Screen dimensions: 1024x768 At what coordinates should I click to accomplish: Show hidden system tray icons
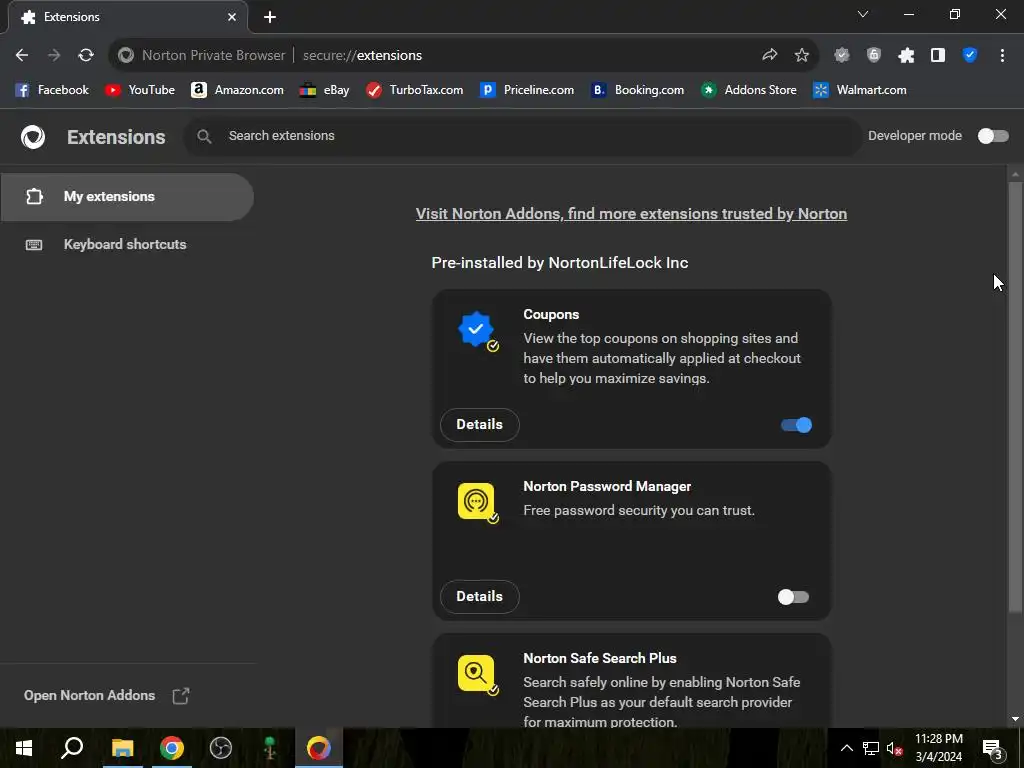click(x=846, y=748)
